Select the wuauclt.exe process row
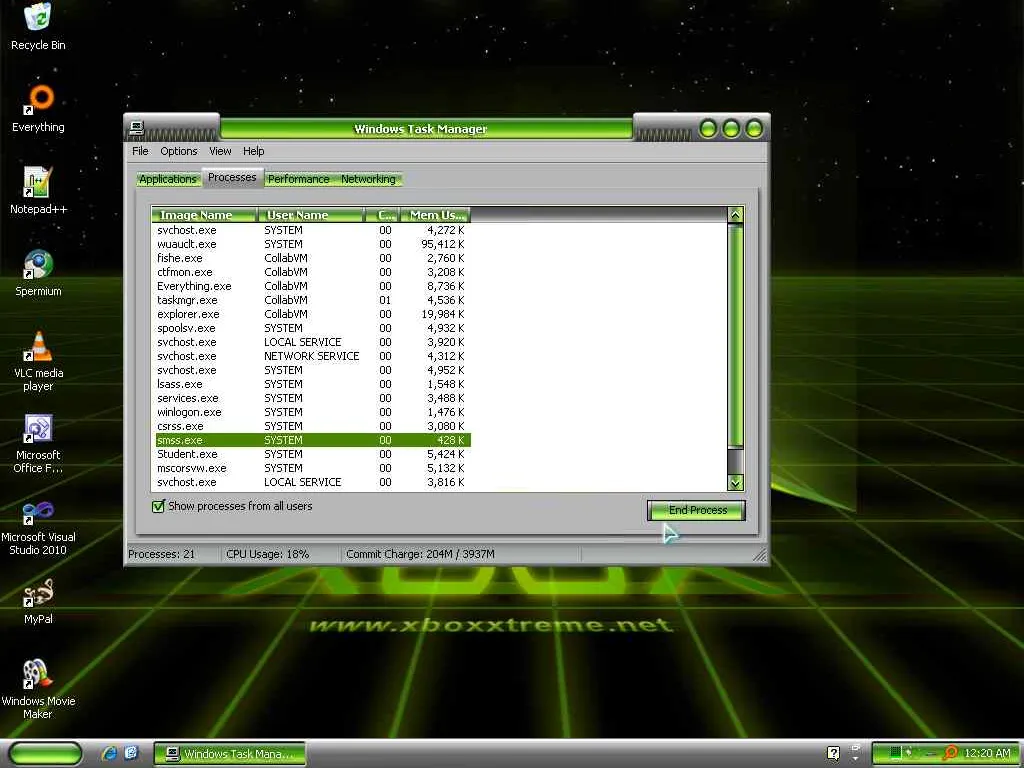This screenshot has width=1024, height=768. [x=311, y=244]
